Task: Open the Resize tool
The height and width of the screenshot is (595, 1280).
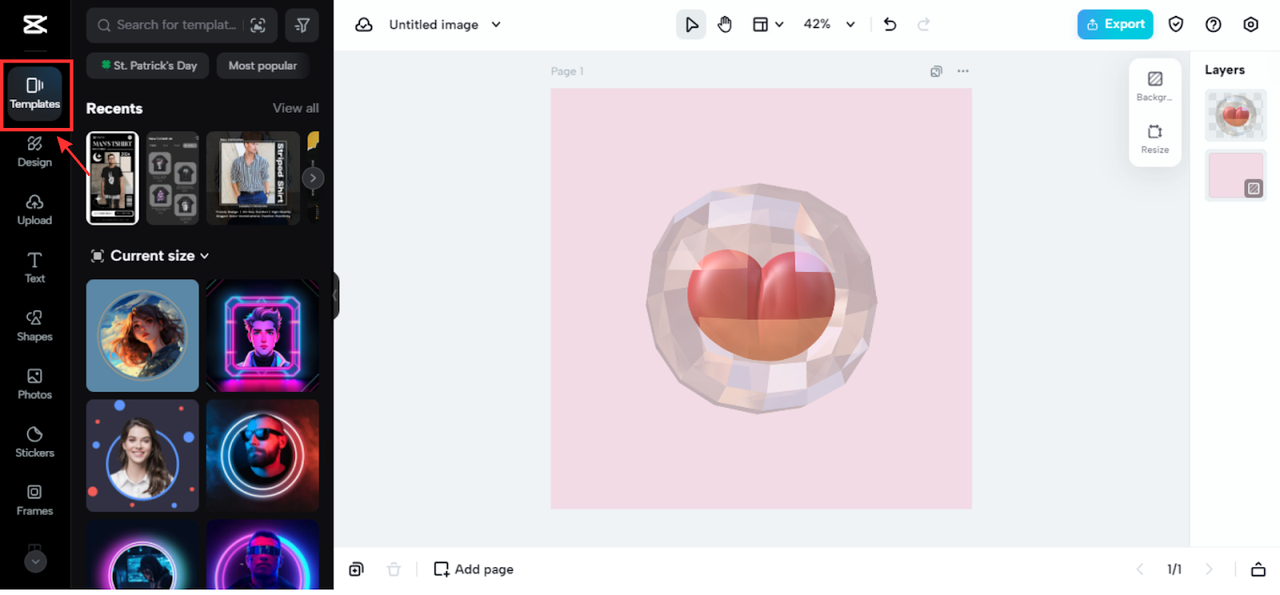Action: click(x=1155, y=138)
